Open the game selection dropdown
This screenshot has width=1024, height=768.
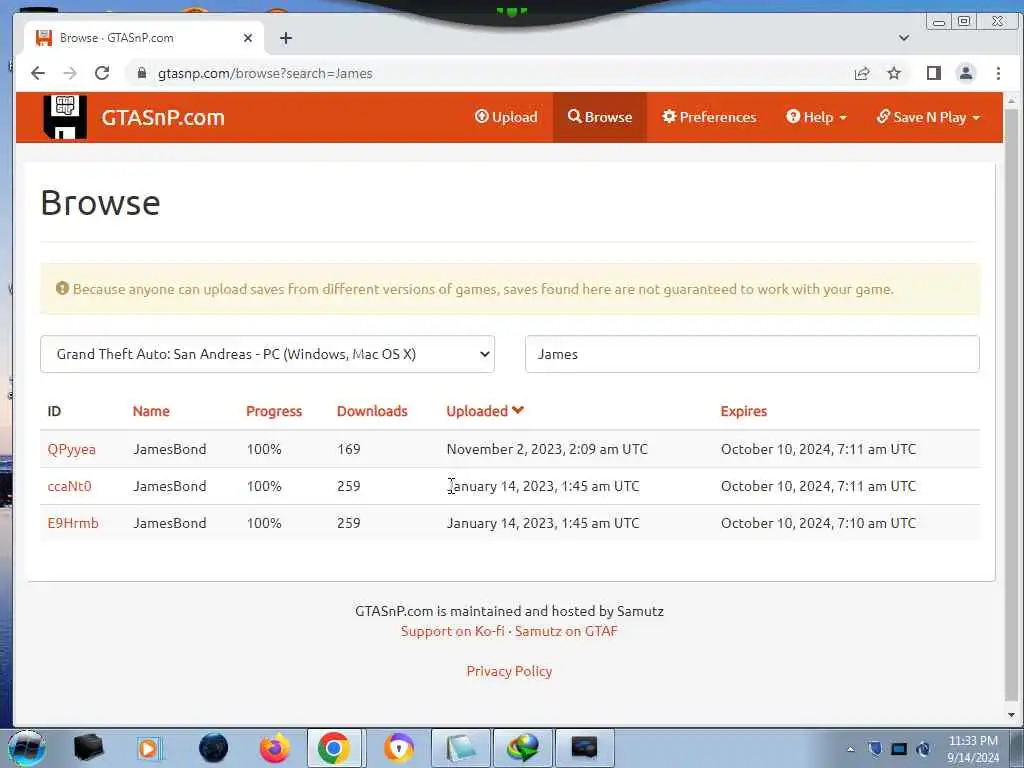(267, 354)
